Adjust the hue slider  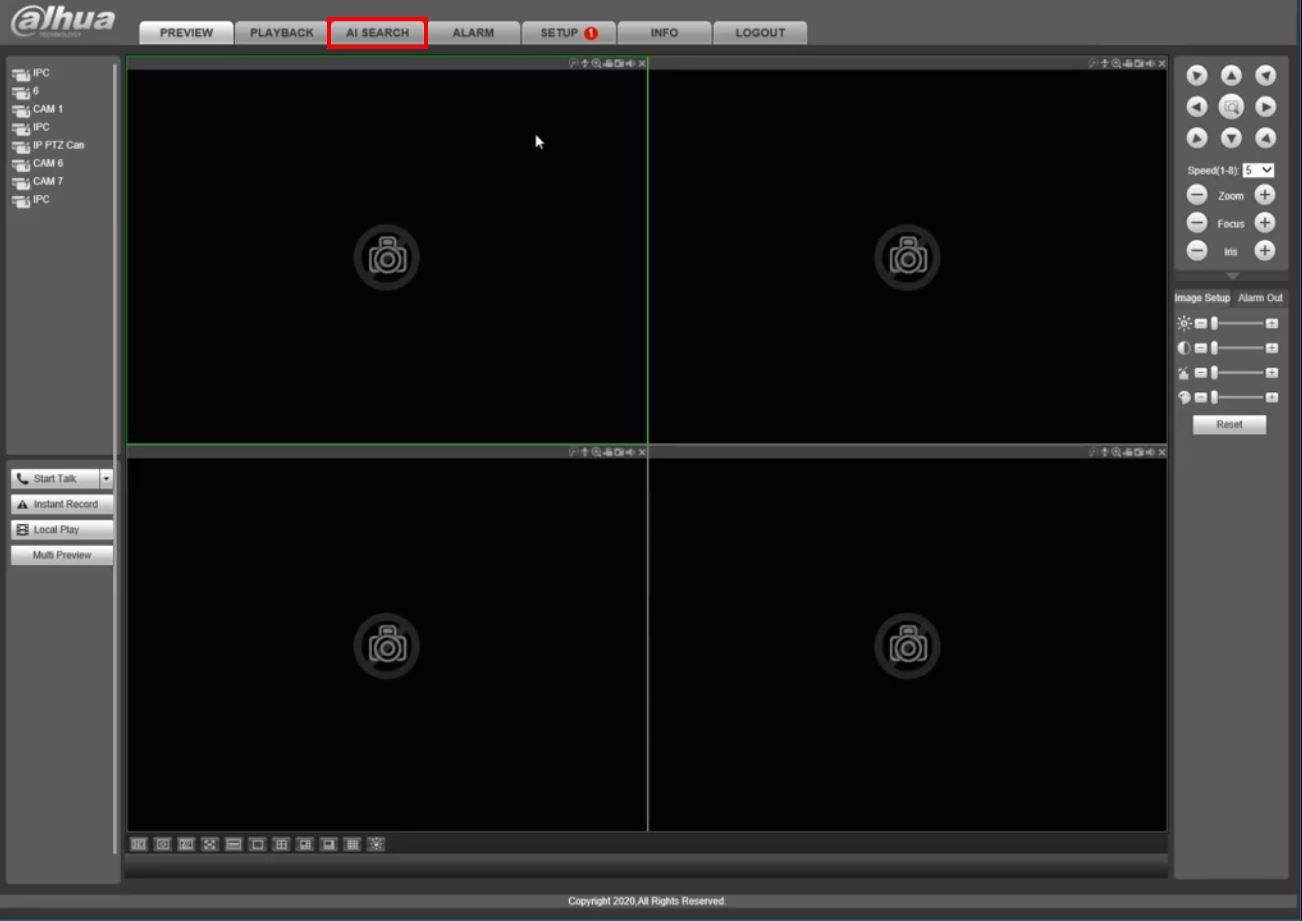pos(1238,397)
